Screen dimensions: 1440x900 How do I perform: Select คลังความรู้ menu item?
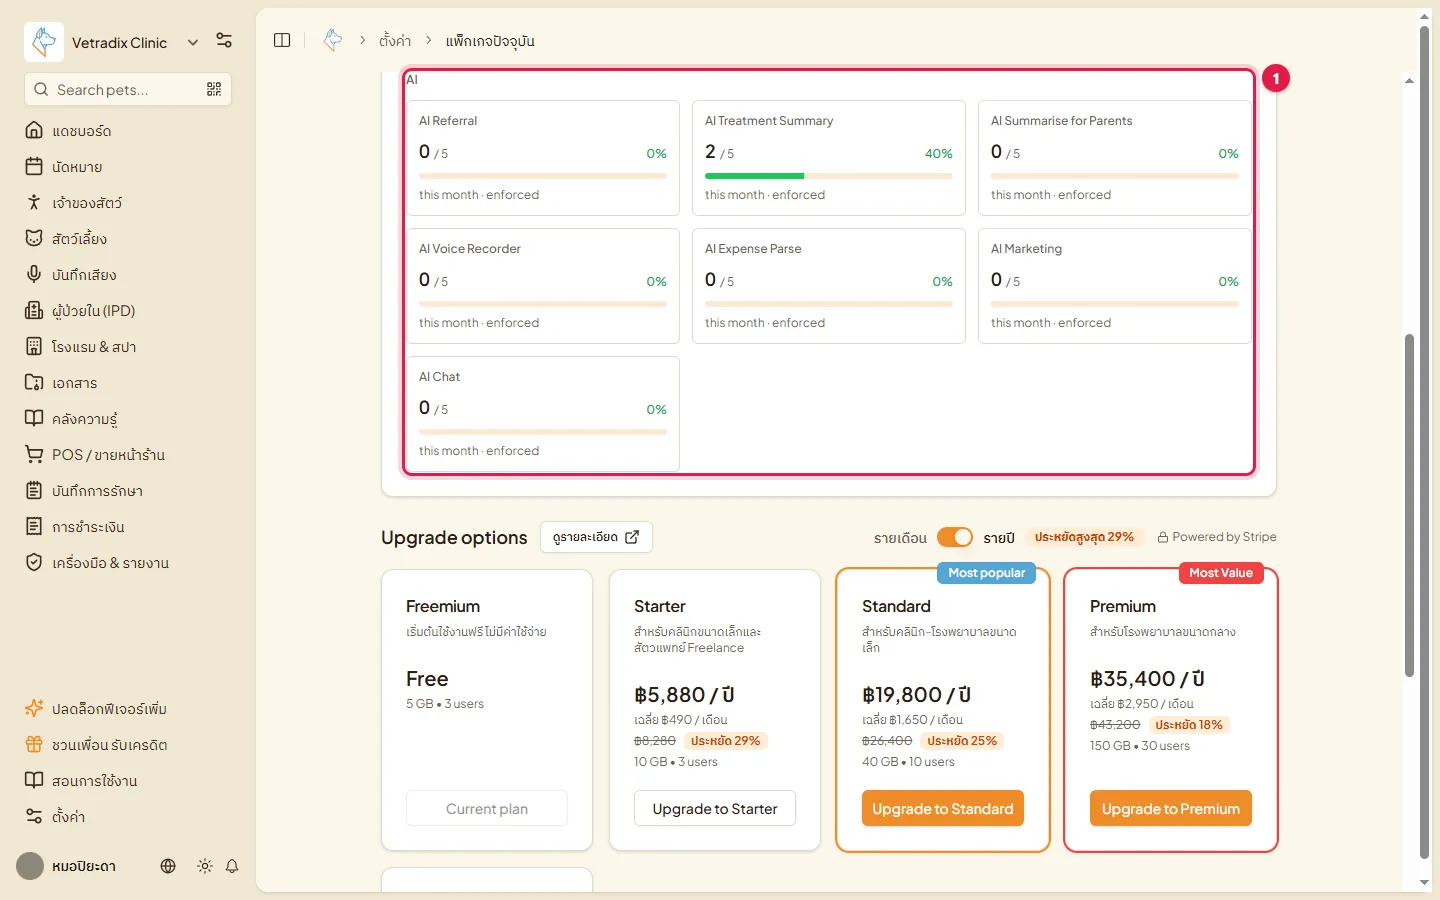point(128,418)
